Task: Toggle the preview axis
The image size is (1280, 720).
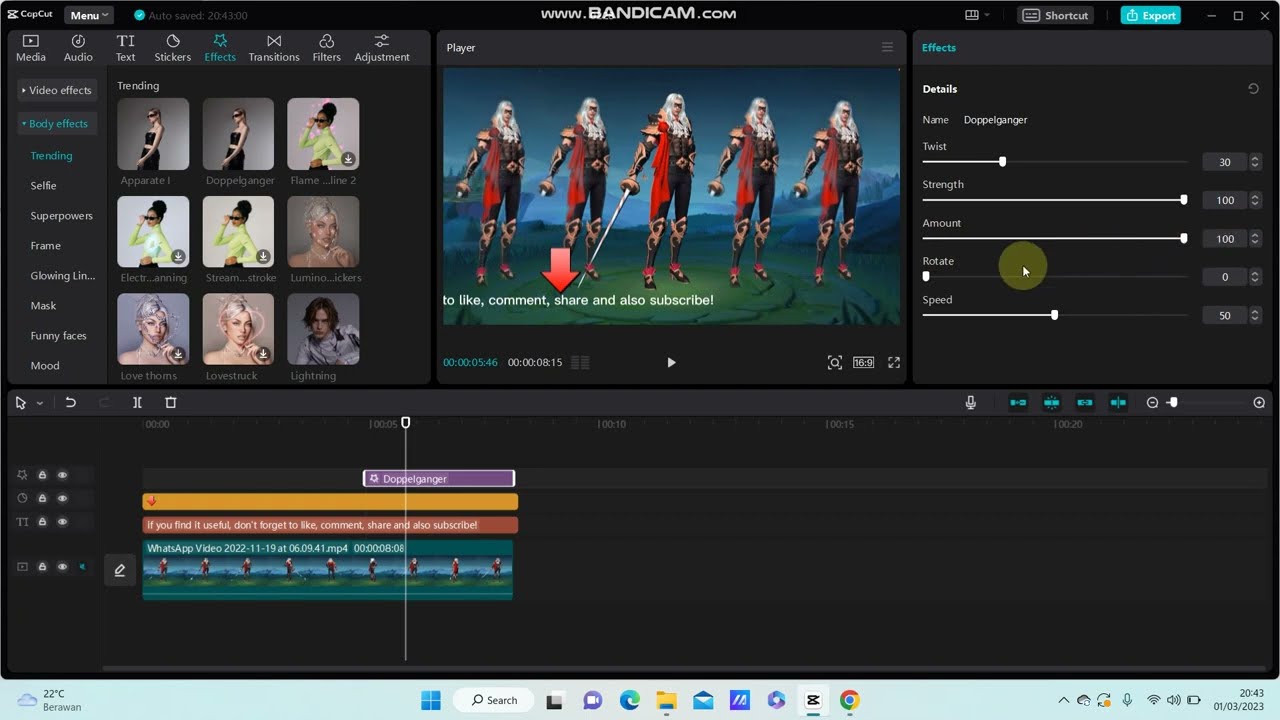Action: (1118, 402)
